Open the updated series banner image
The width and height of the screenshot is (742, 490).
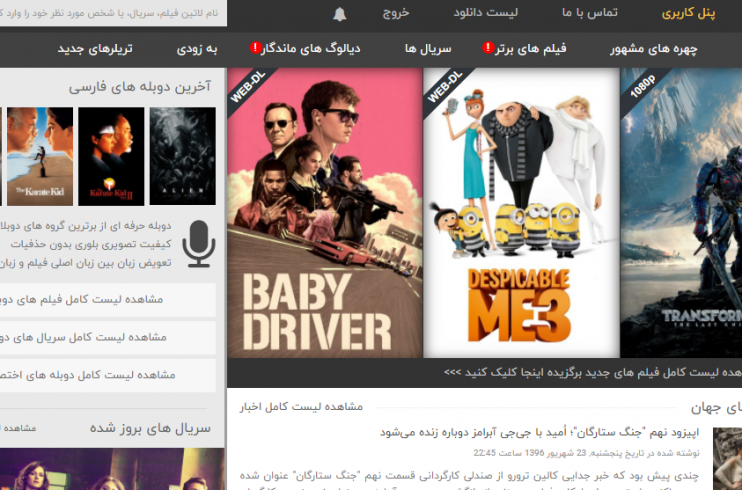112,469
